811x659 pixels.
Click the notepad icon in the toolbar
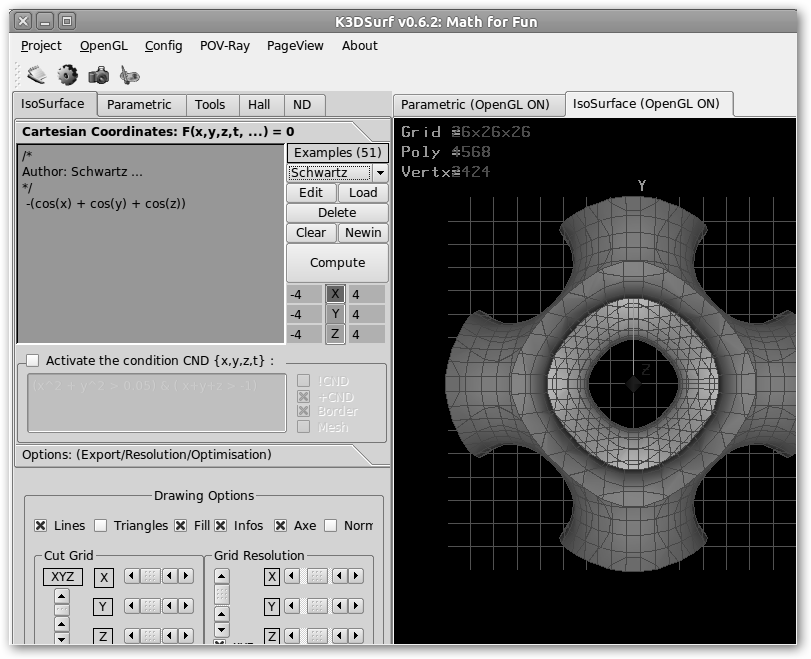pyautogui.click(x=37, y=74)
